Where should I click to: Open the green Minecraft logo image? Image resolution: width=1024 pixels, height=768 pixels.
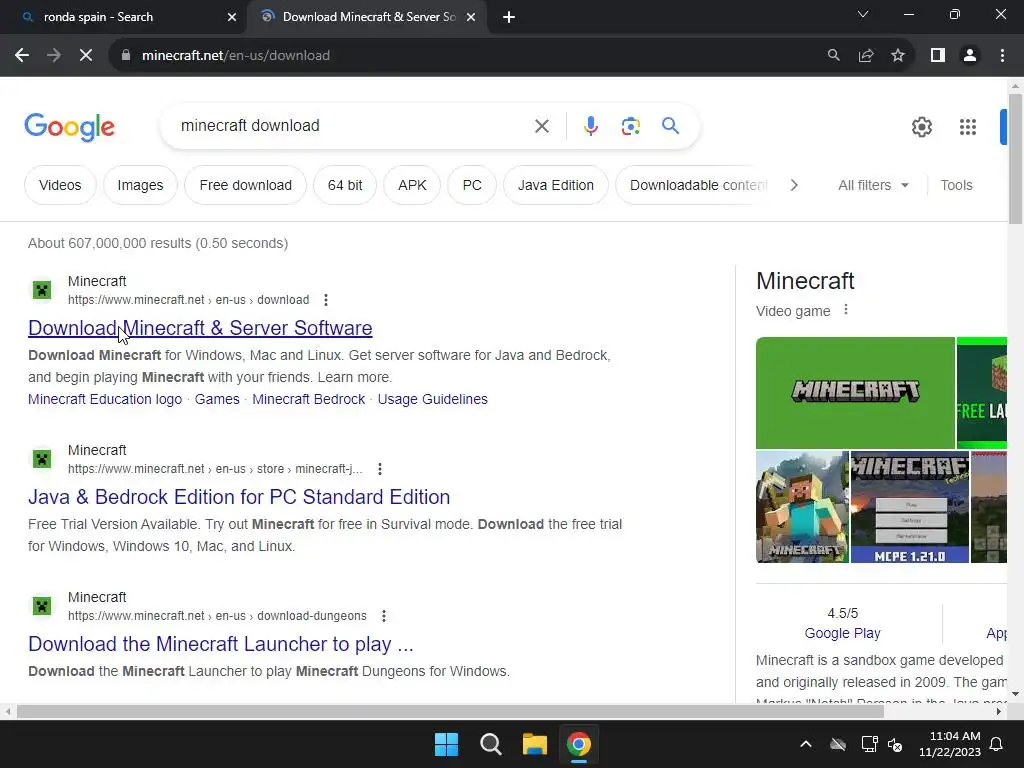(x=855, y=392)
